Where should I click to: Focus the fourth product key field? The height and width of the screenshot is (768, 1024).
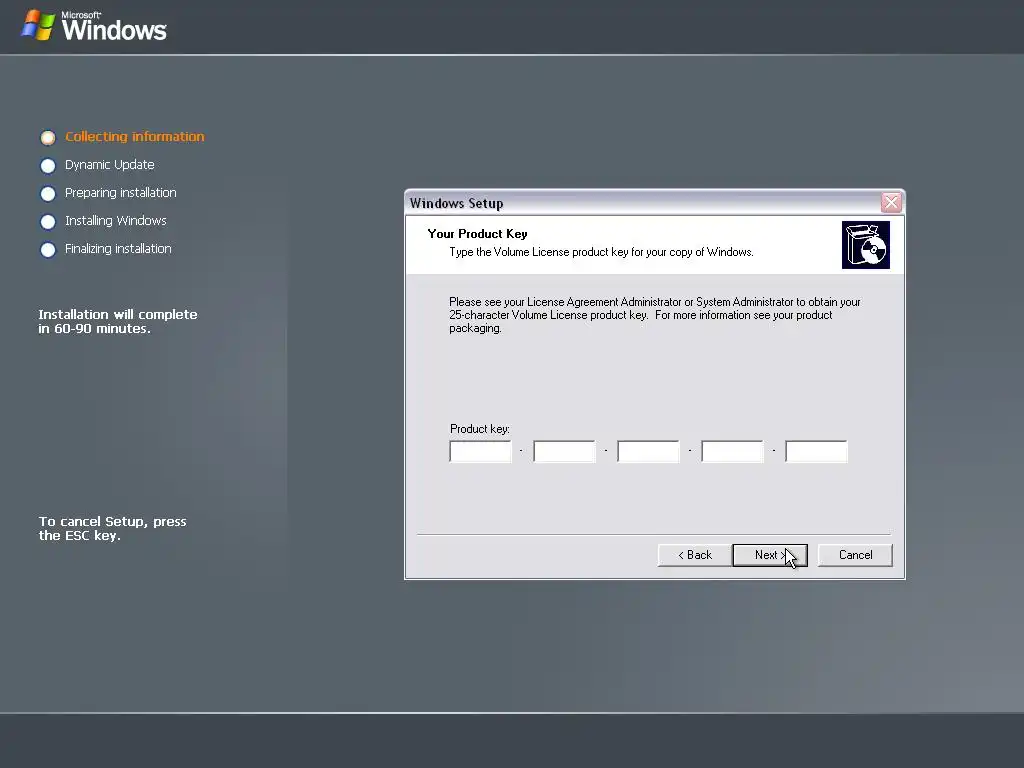[x=732, y=451]
